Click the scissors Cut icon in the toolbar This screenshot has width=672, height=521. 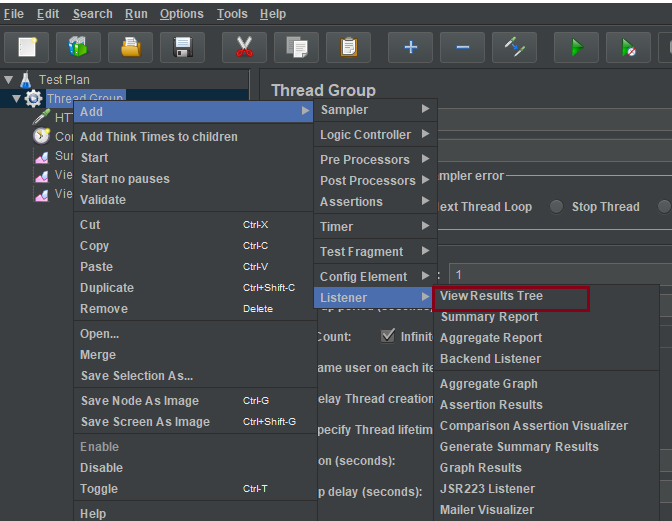[244, 47]
